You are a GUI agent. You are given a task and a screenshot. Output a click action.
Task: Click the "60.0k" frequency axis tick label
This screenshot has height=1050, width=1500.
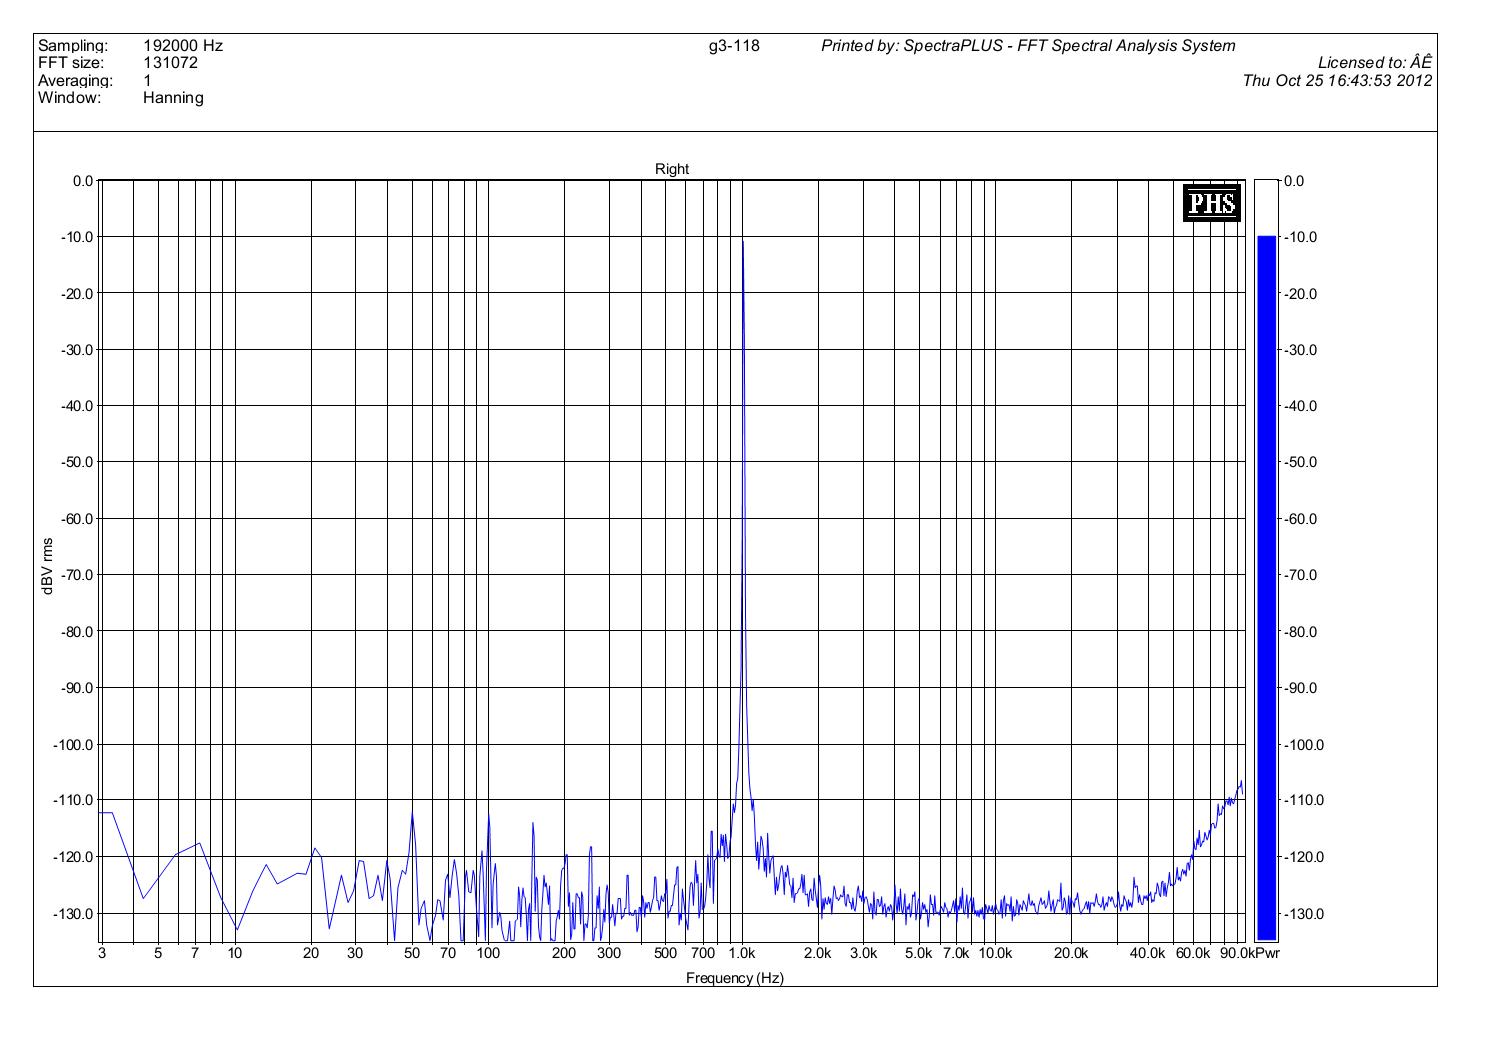(x=1193, y=953)
